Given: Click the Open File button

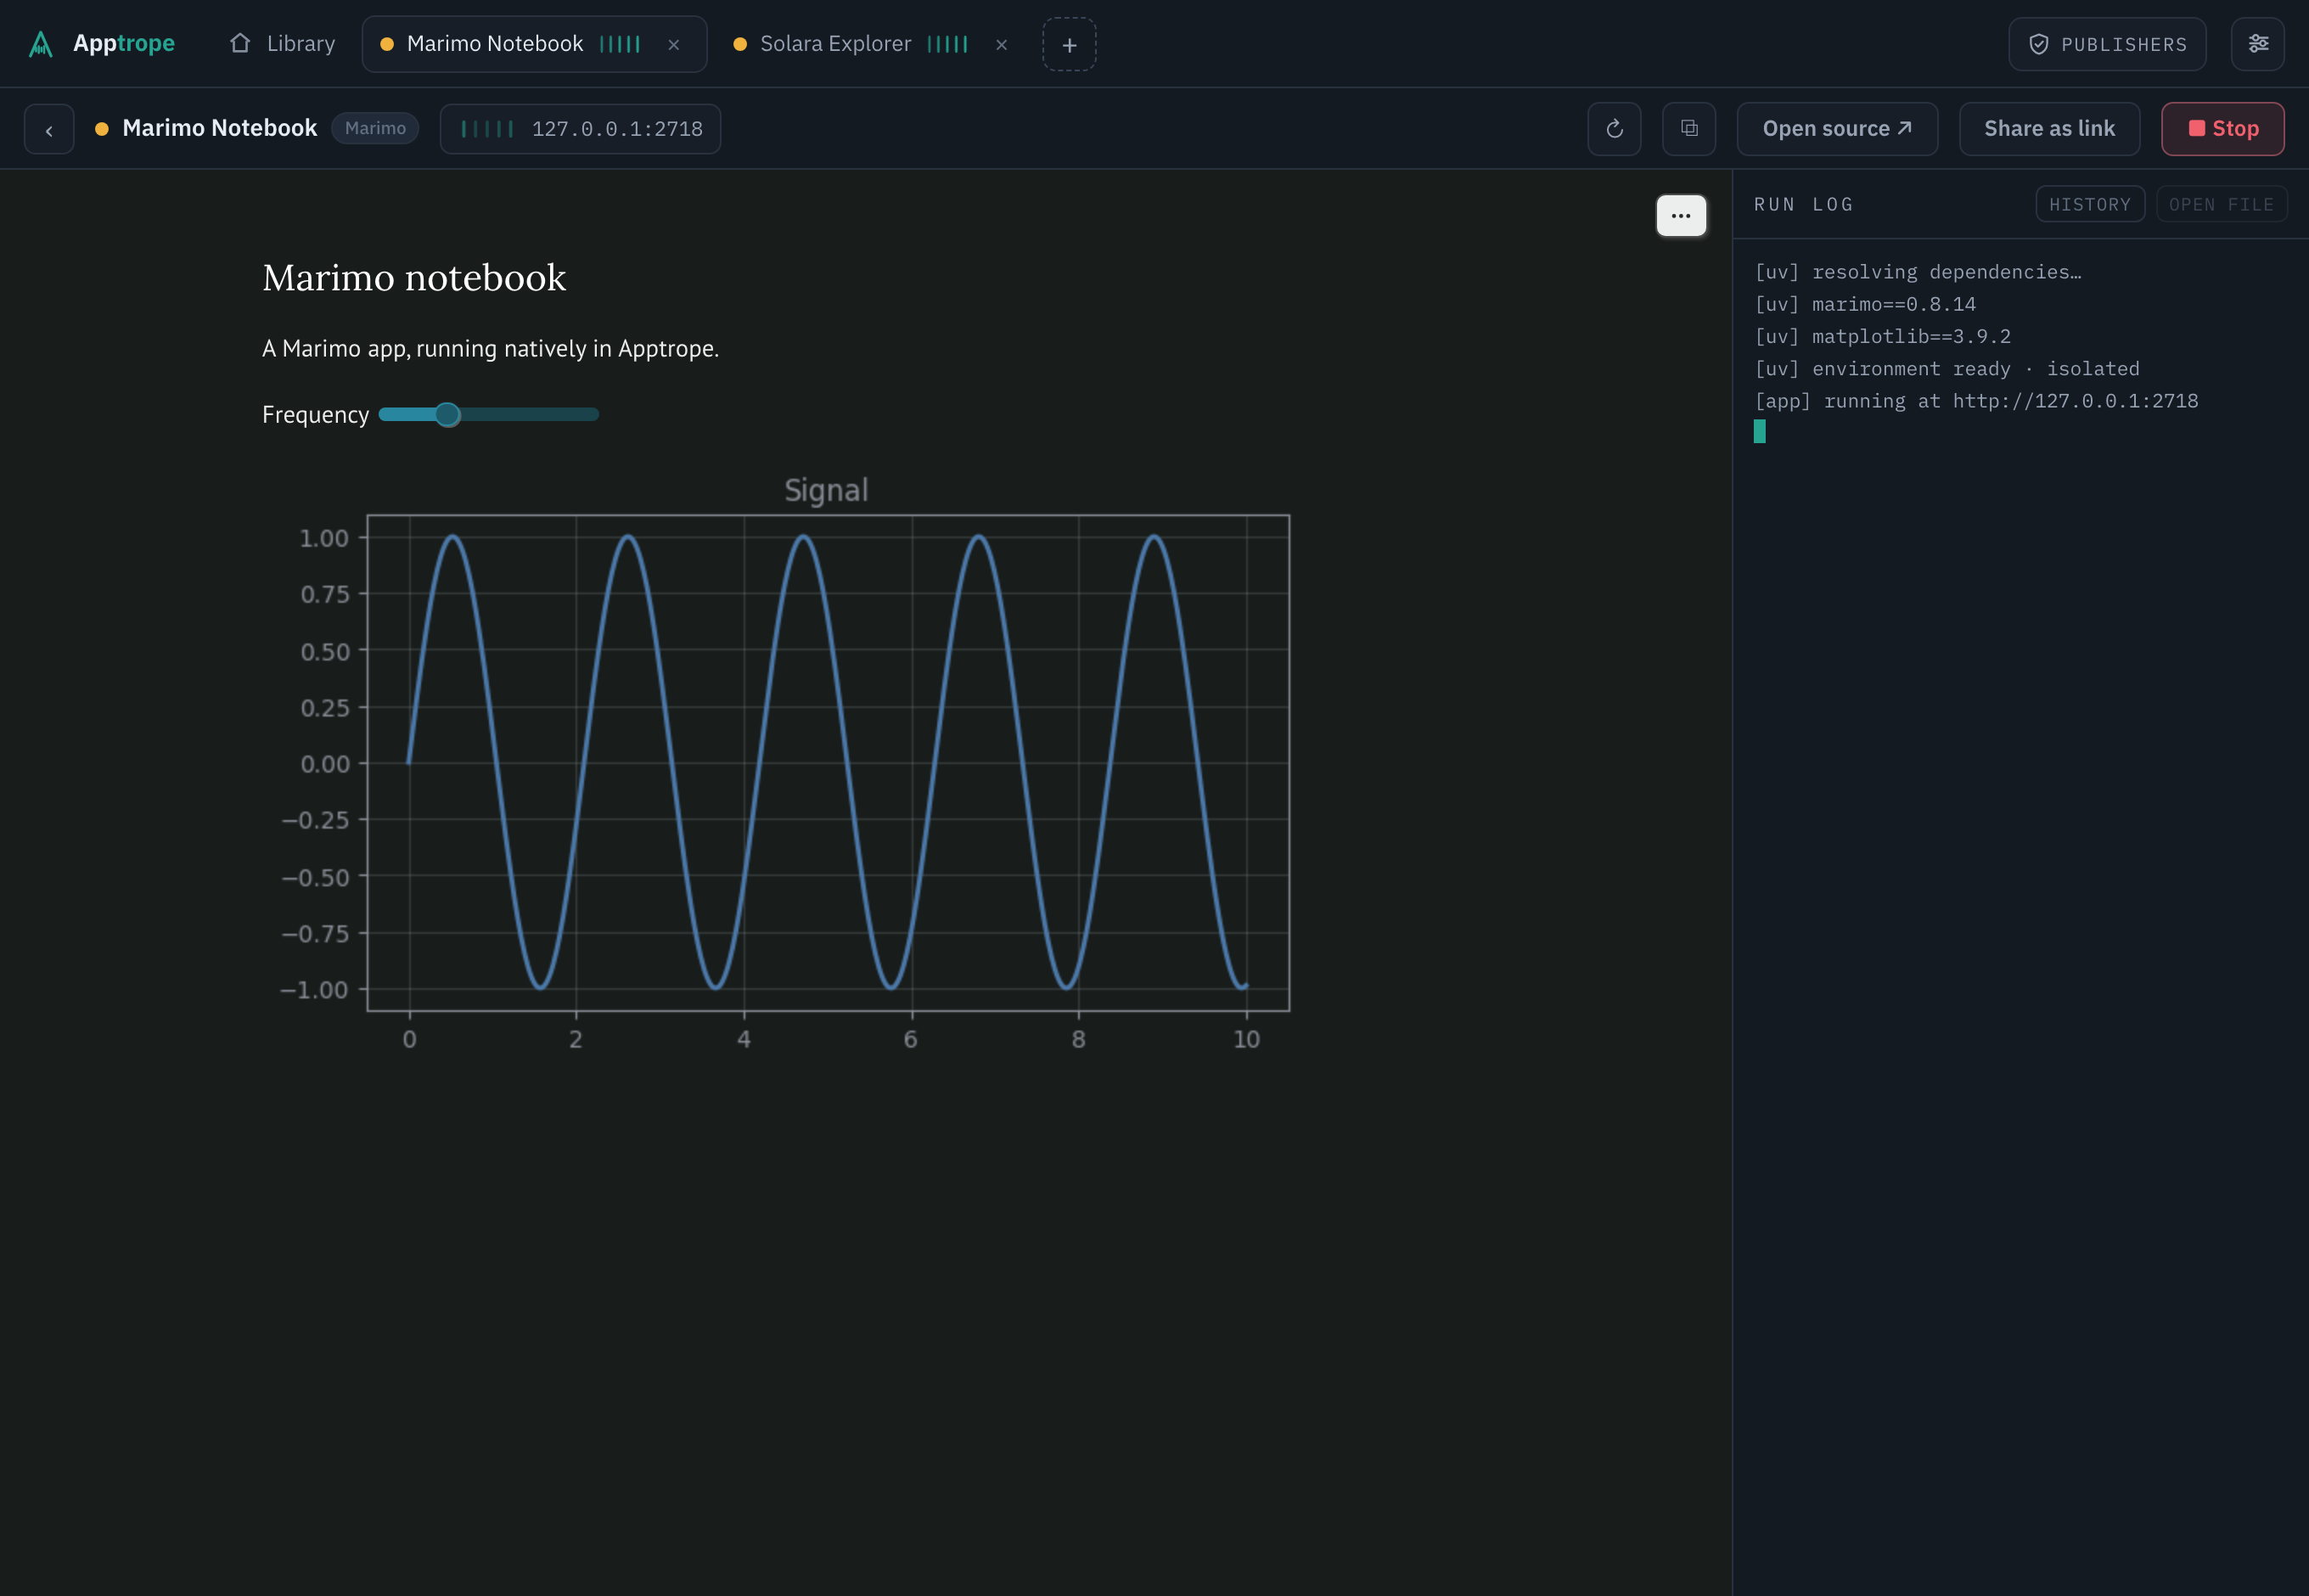Looking at the screenshot, I should (x=2221, y=204).
